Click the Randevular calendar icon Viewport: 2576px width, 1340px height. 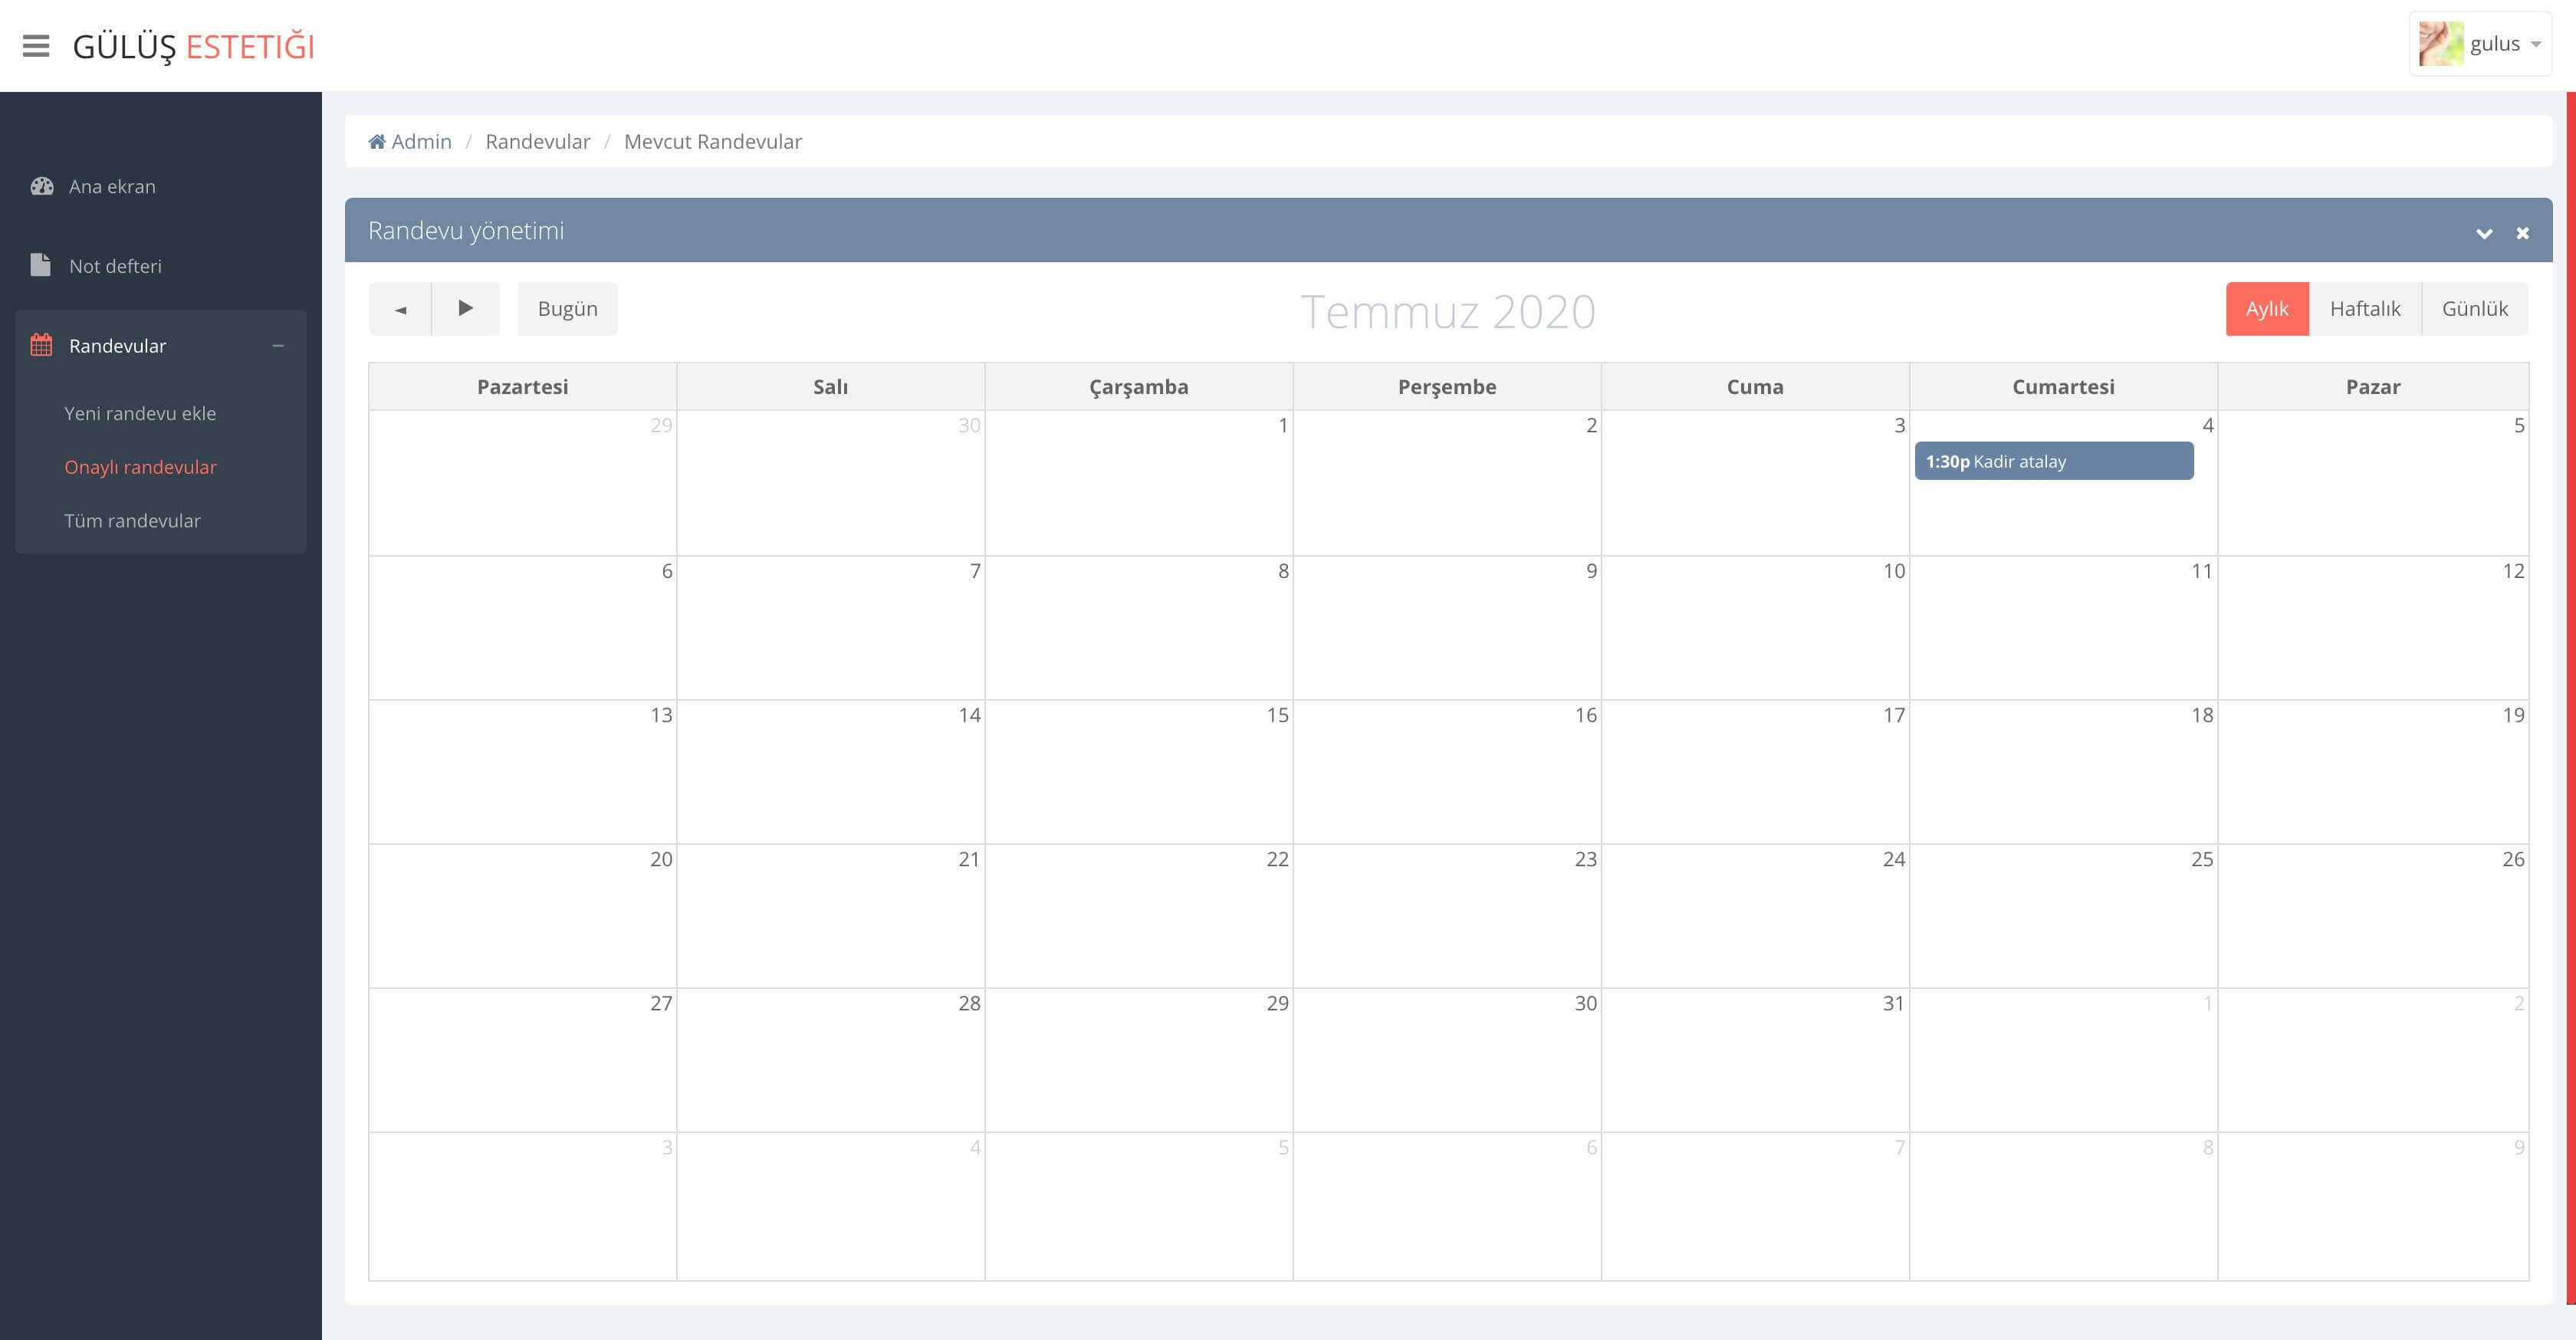(x=41, y=345)
